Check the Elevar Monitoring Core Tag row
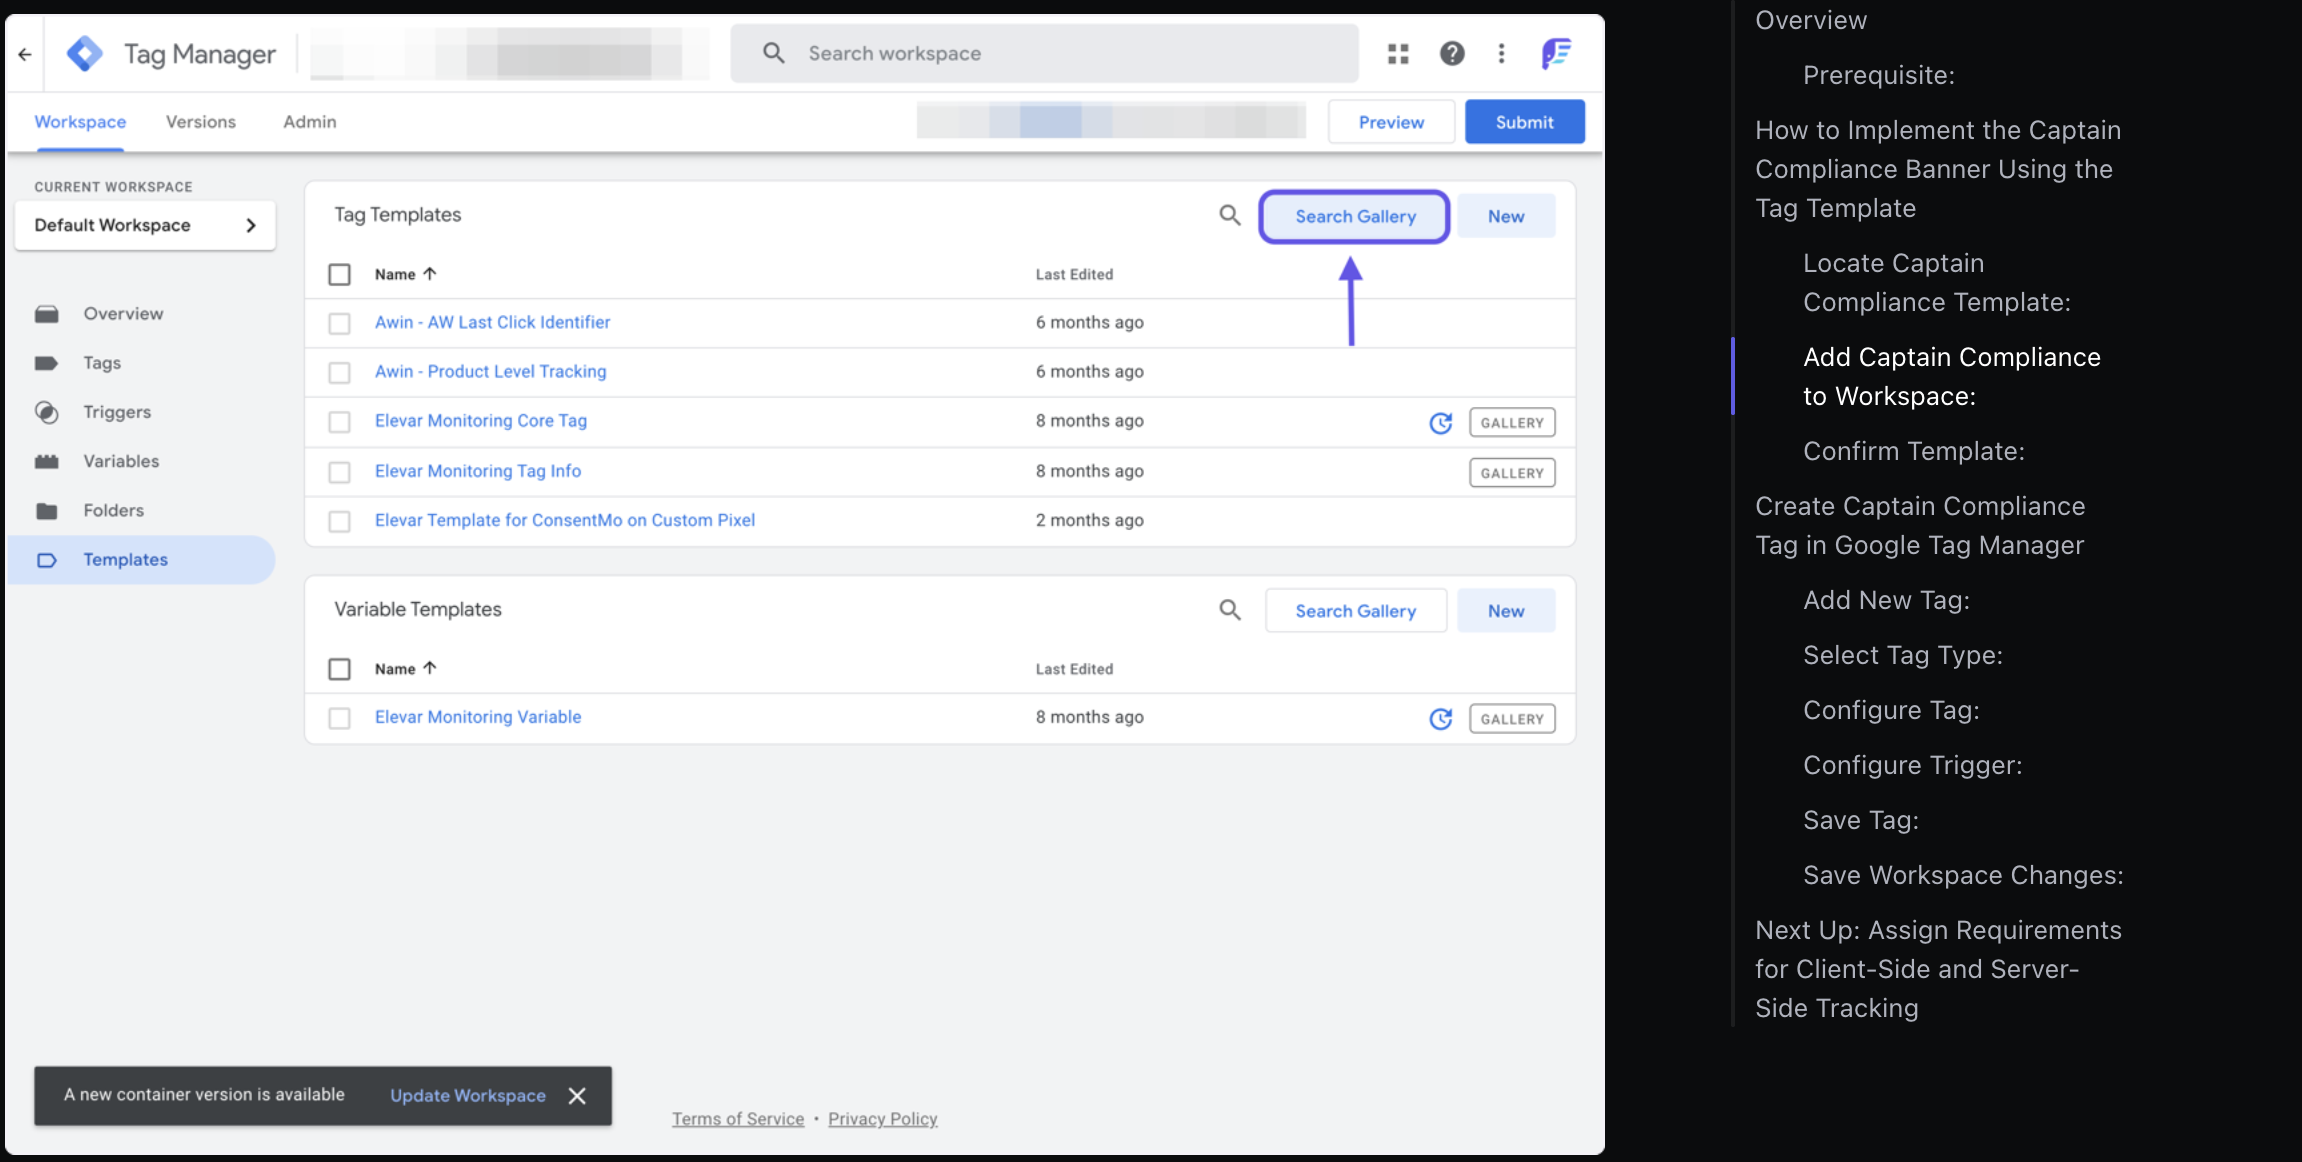Viewport: 2302px width, 1162px height. click(340, 422)
